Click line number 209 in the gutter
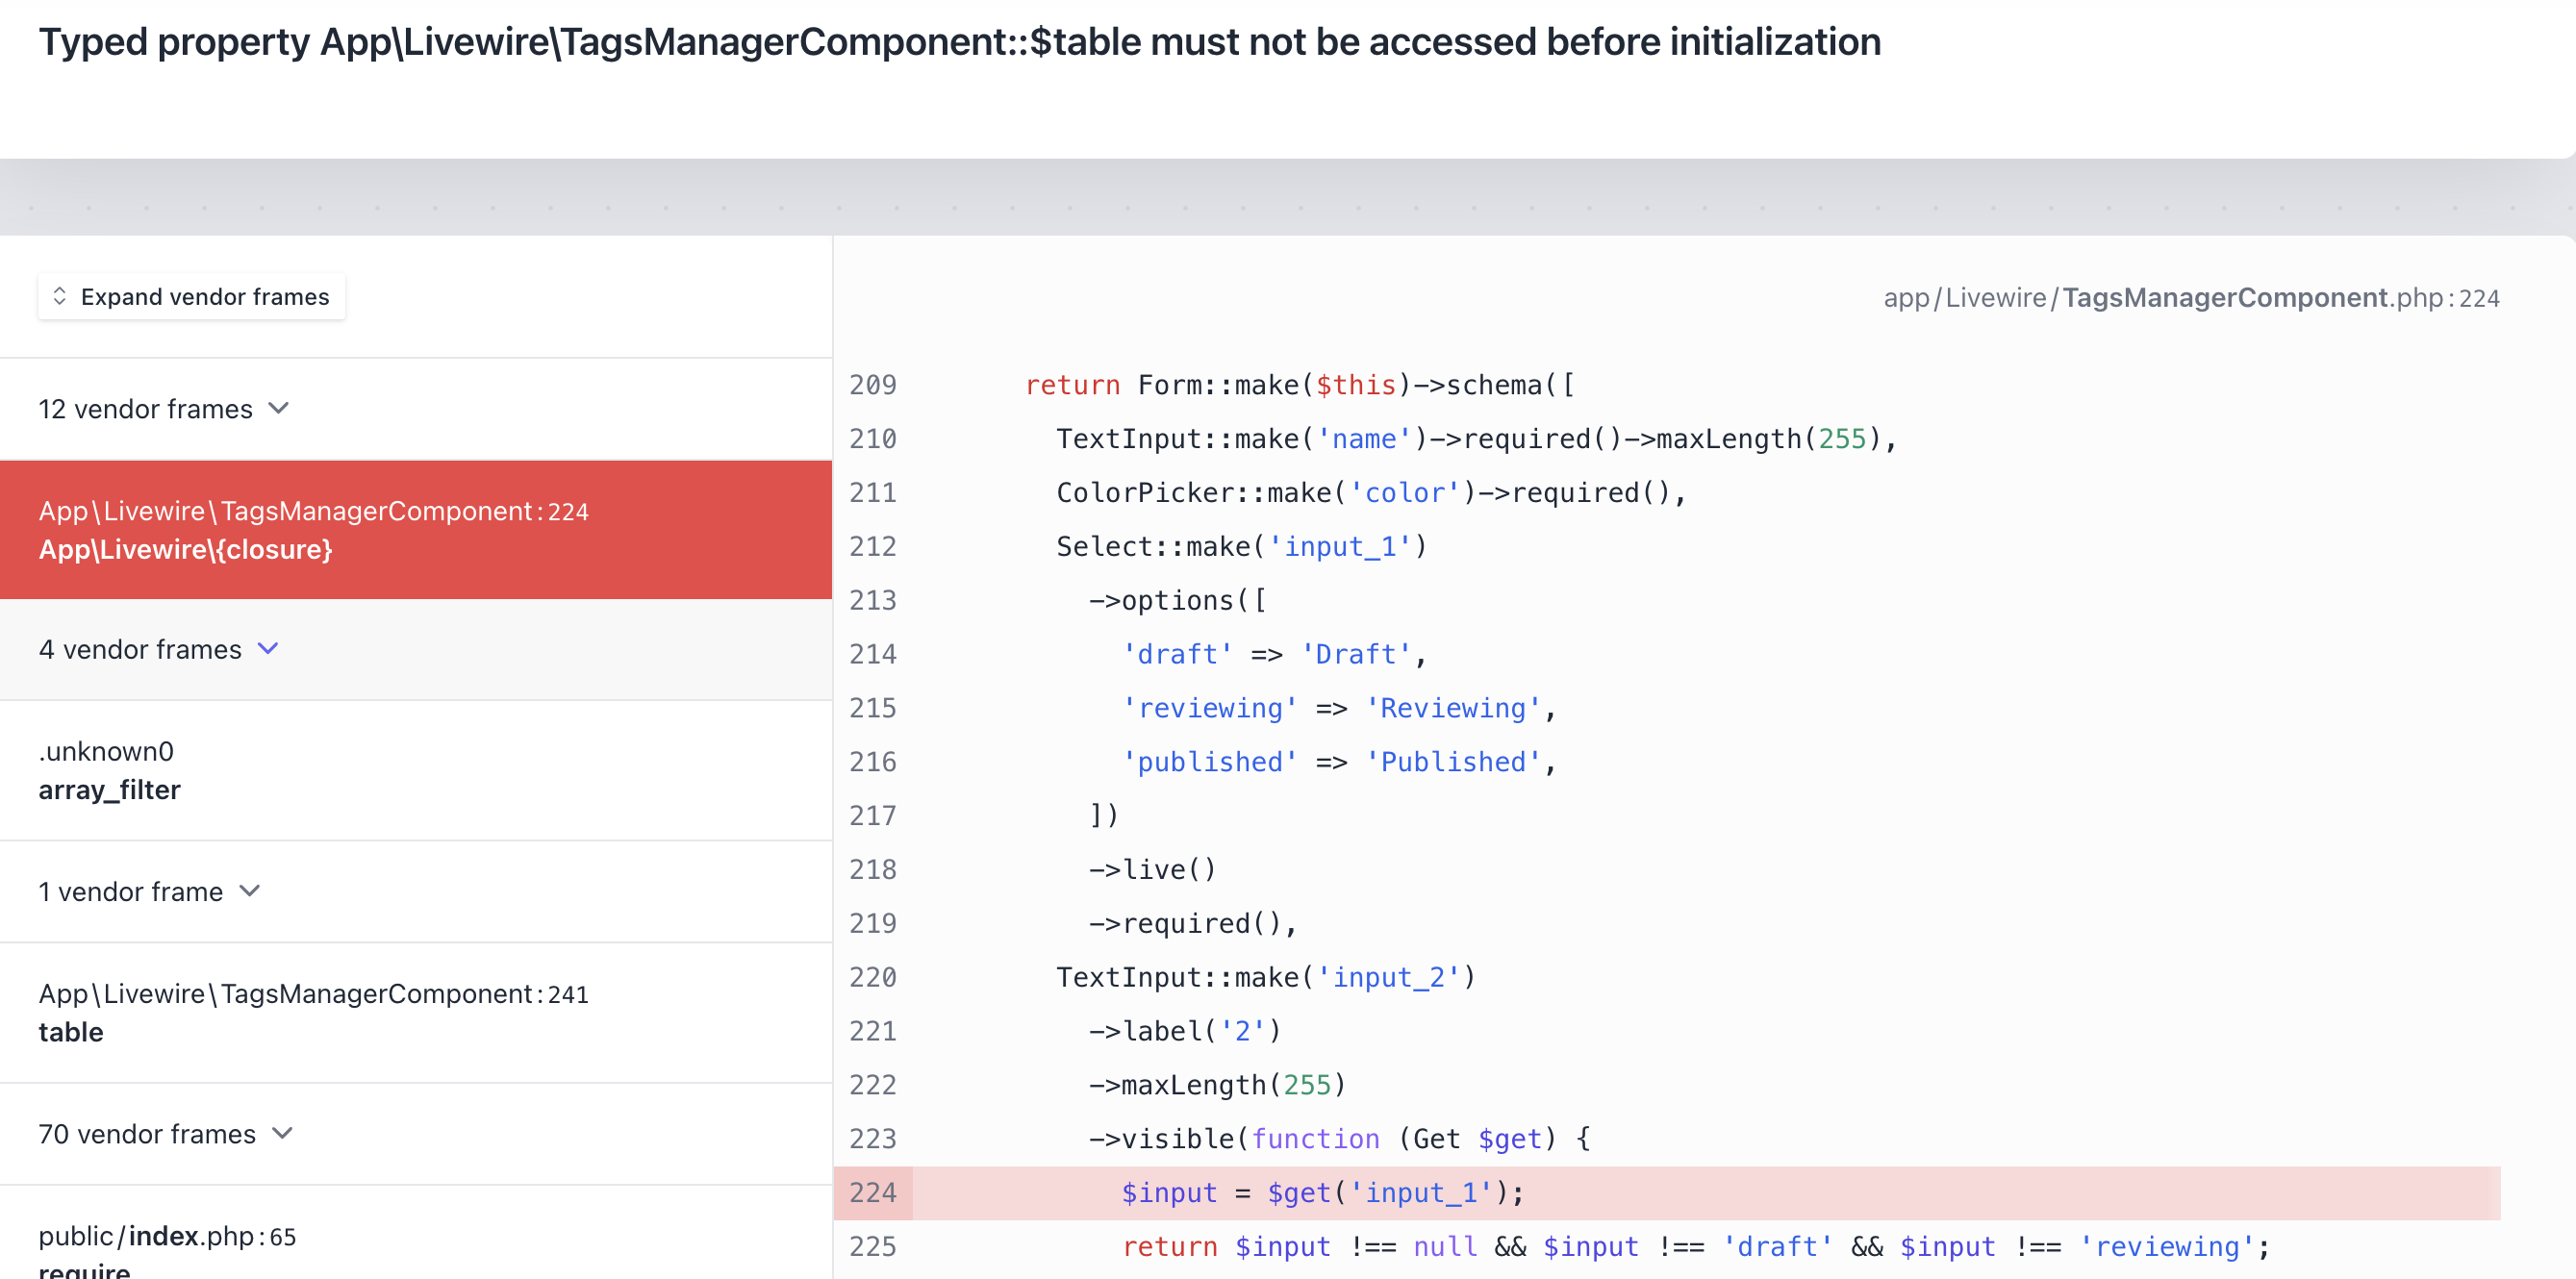This screenshot has width=2576, height=1279. [873, 385]
